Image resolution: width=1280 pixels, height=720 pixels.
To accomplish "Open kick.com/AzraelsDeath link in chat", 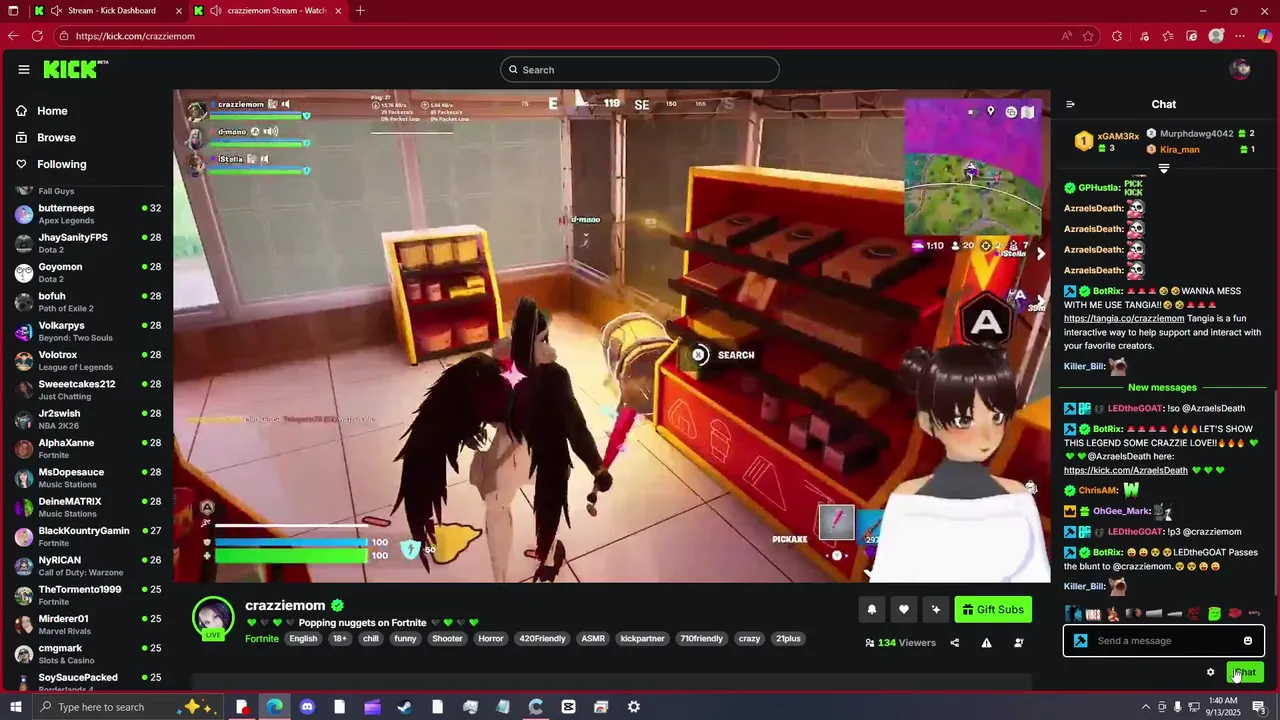I will 1126,470.
